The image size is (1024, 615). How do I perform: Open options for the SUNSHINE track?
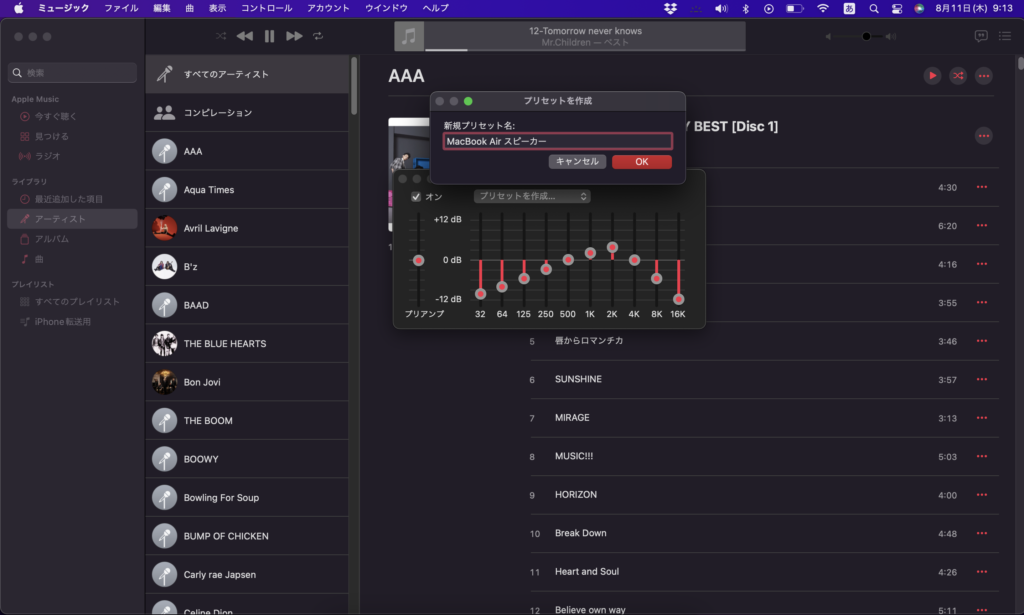click(x=982, y=379)
